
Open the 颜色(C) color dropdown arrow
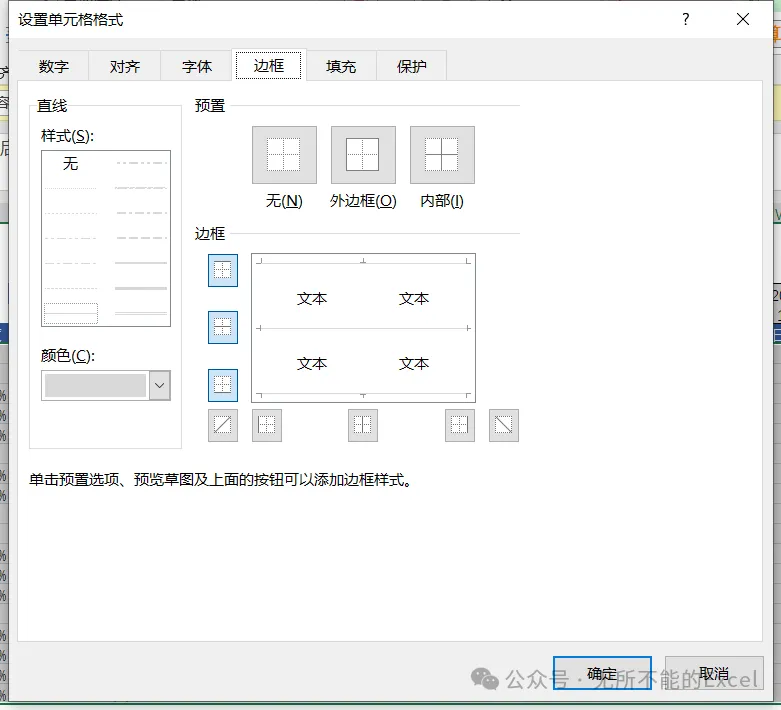click(x=159, y=385)
